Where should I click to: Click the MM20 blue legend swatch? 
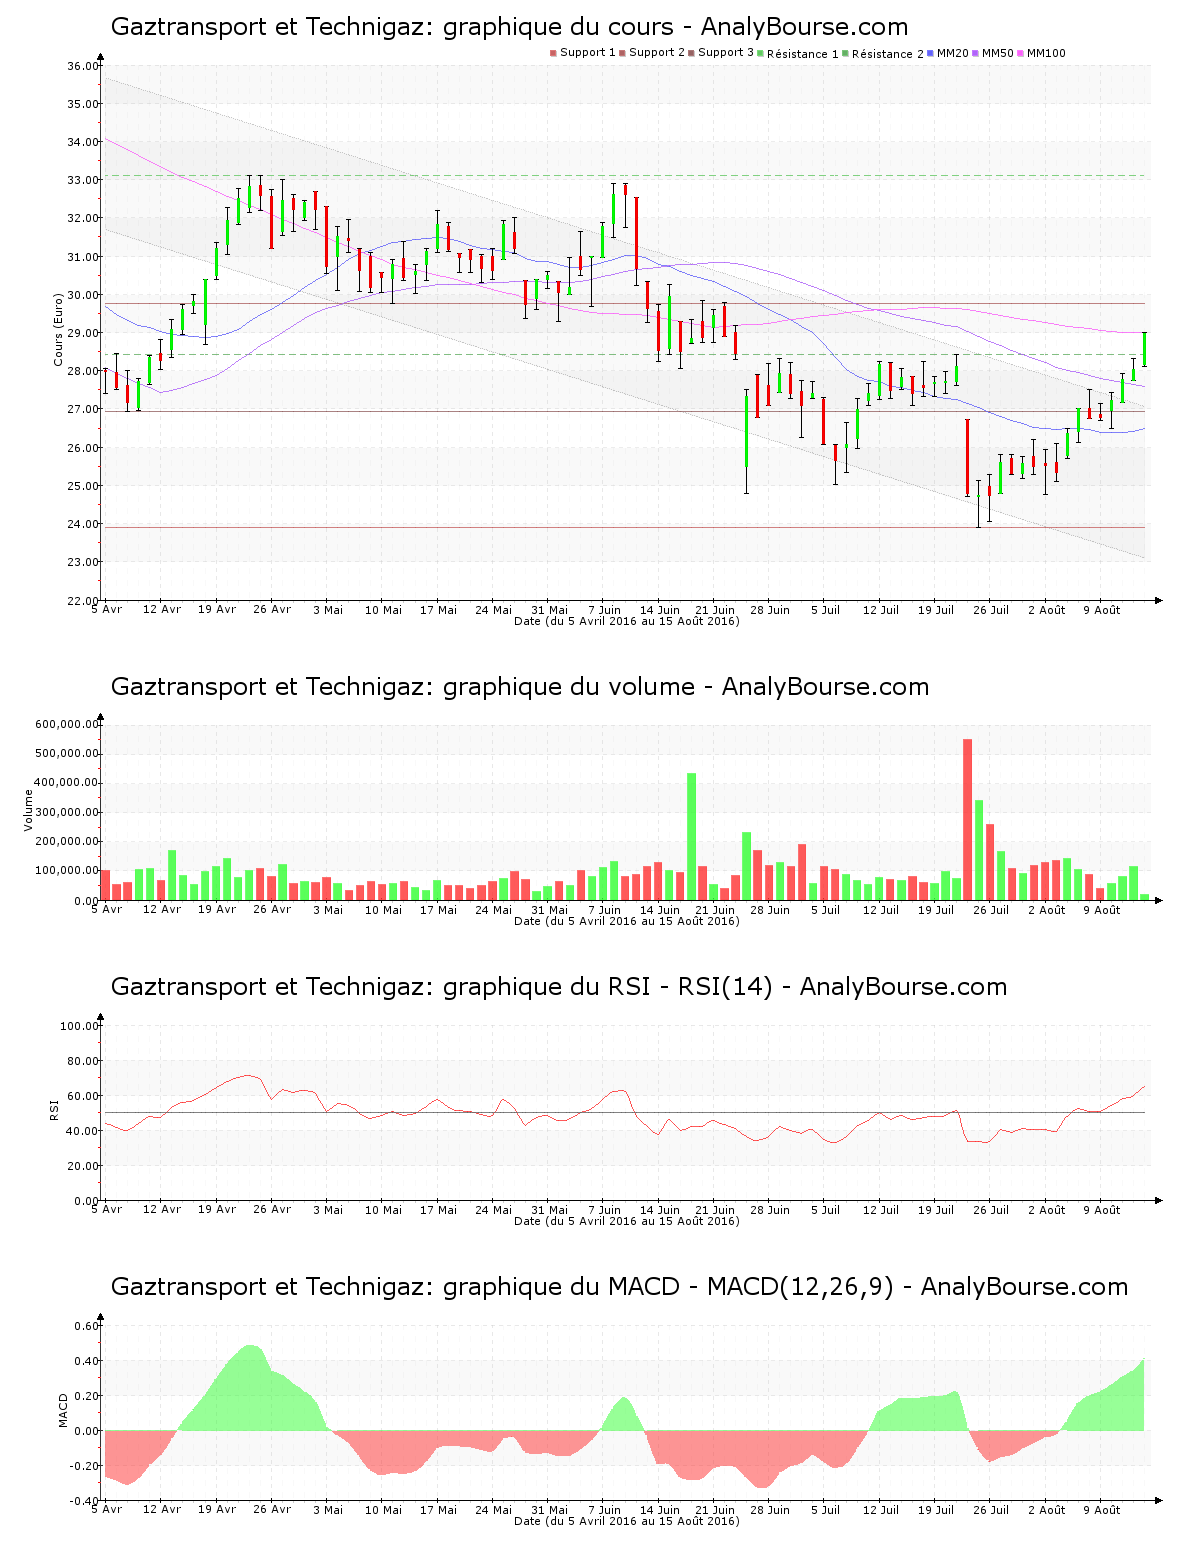(x=931, y=53)
